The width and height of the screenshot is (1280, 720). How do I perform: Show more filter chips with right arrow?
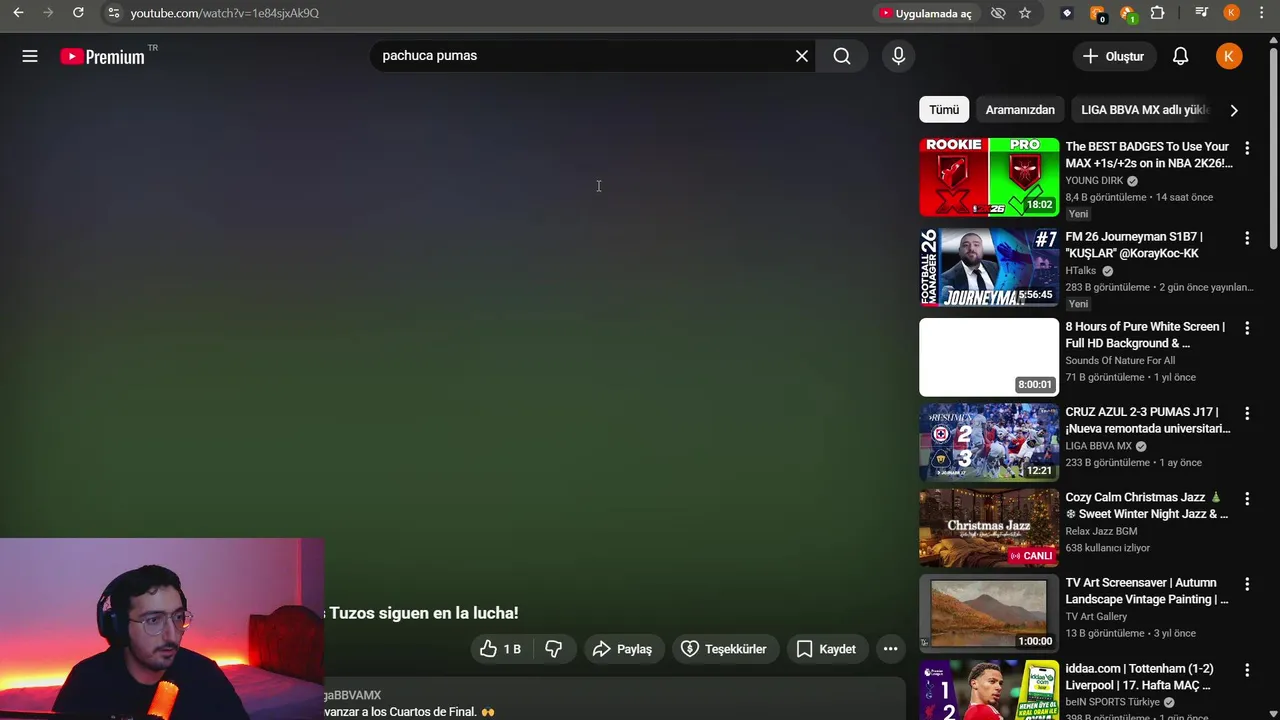(x=1233, y=110)
